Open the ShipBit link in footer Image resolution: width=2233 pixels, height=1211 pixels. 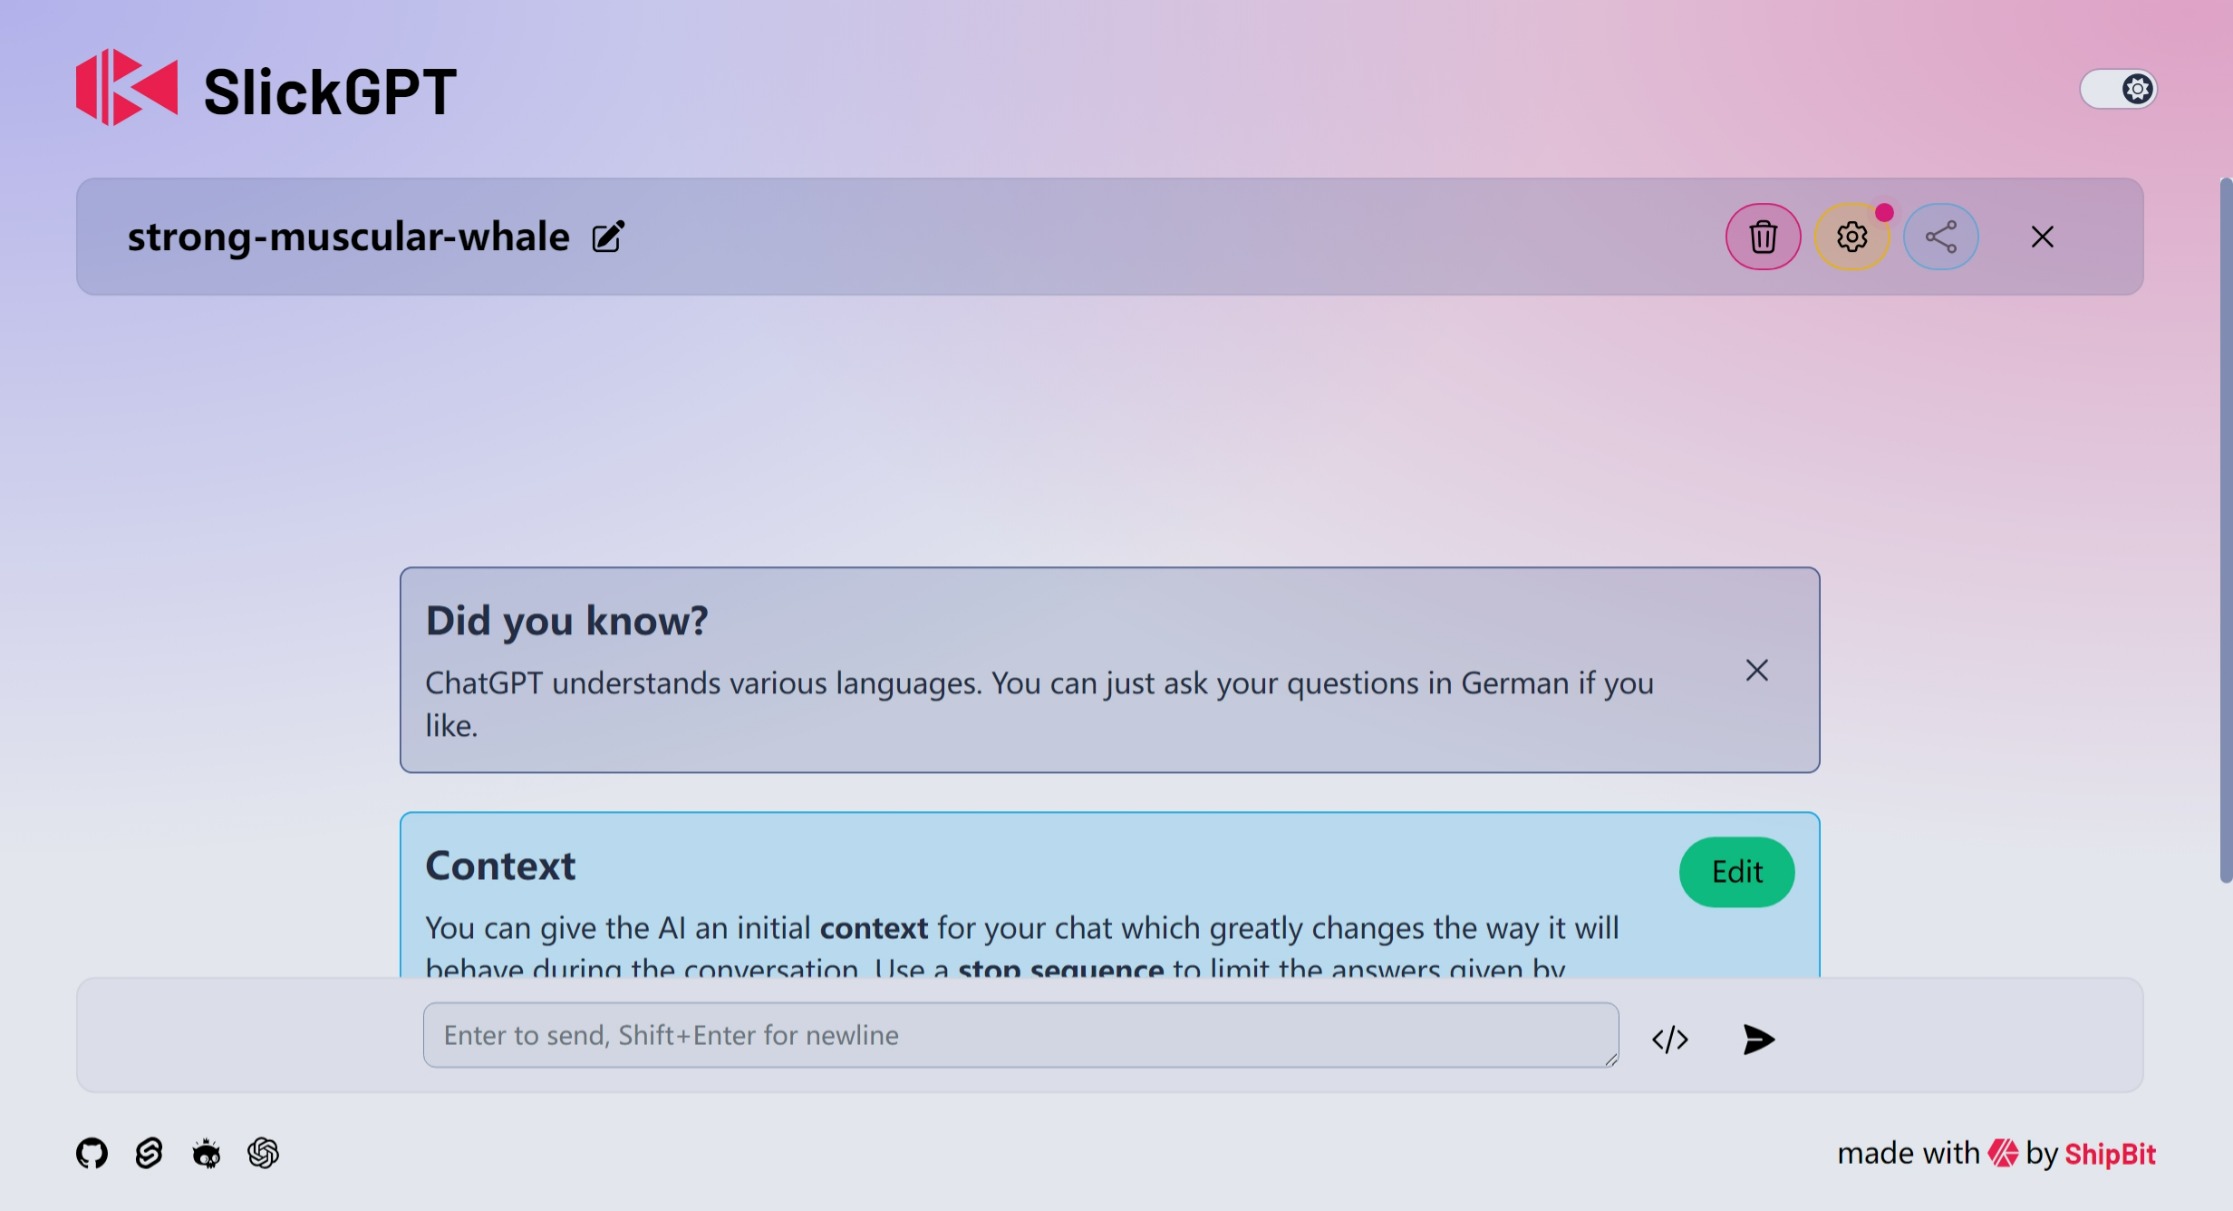[x=2110, y=1154]
